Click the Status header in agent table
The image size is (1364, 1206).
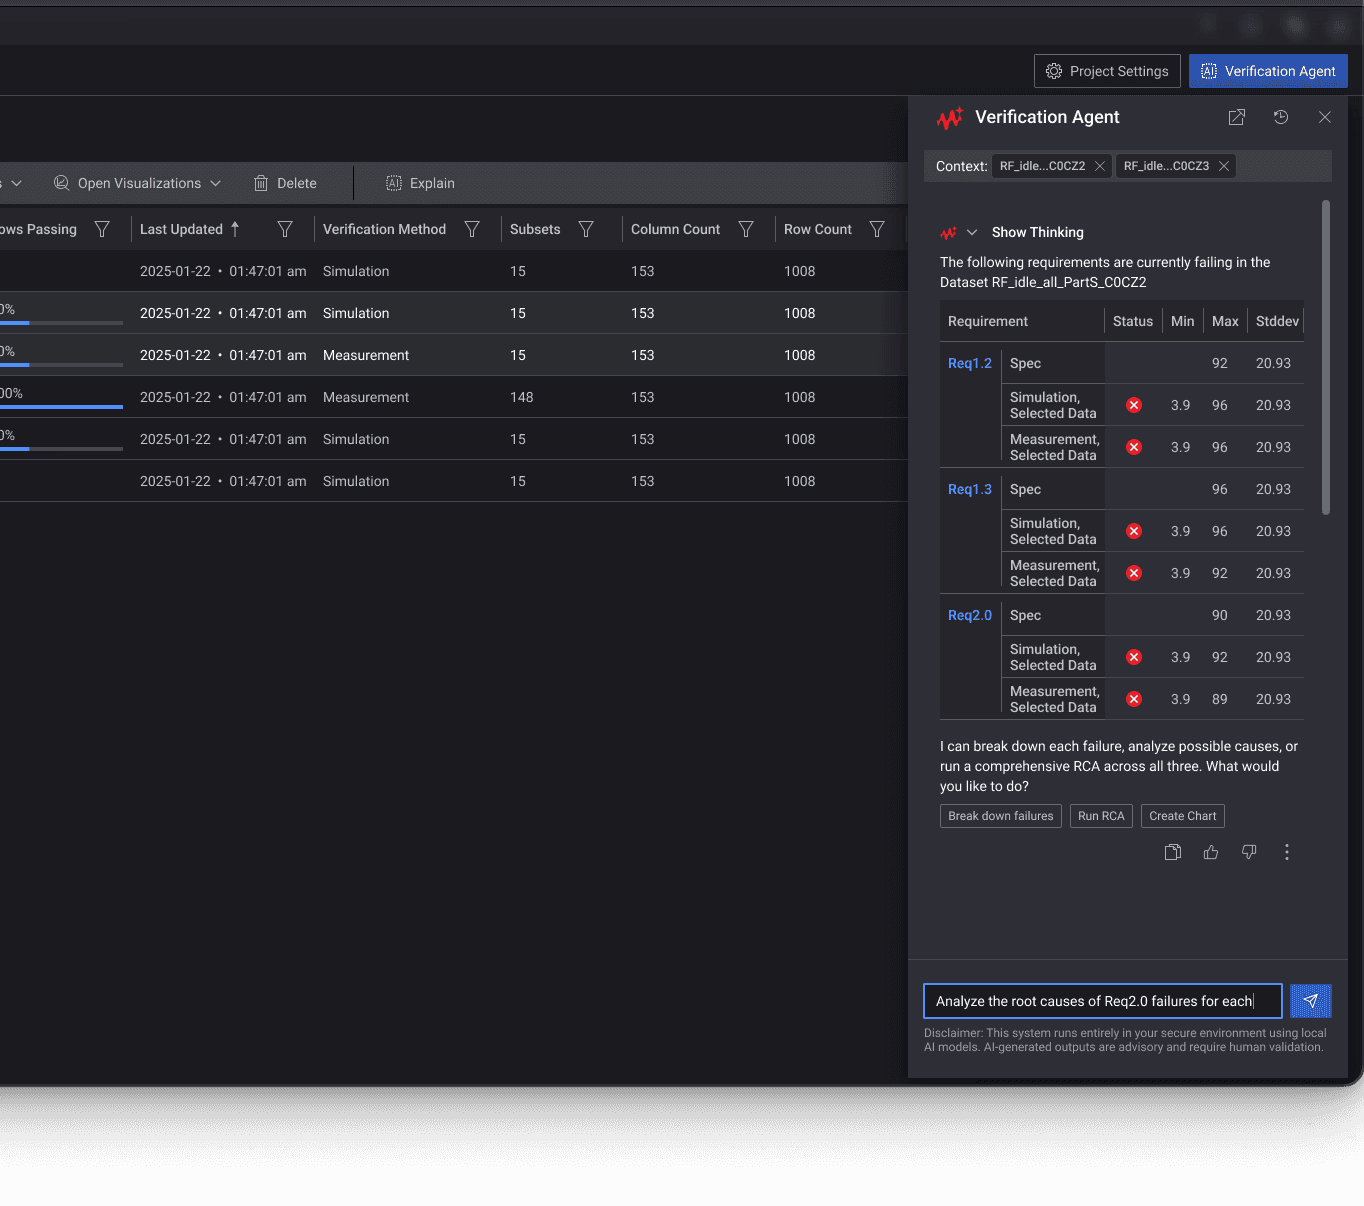(x=1133, y=321)
